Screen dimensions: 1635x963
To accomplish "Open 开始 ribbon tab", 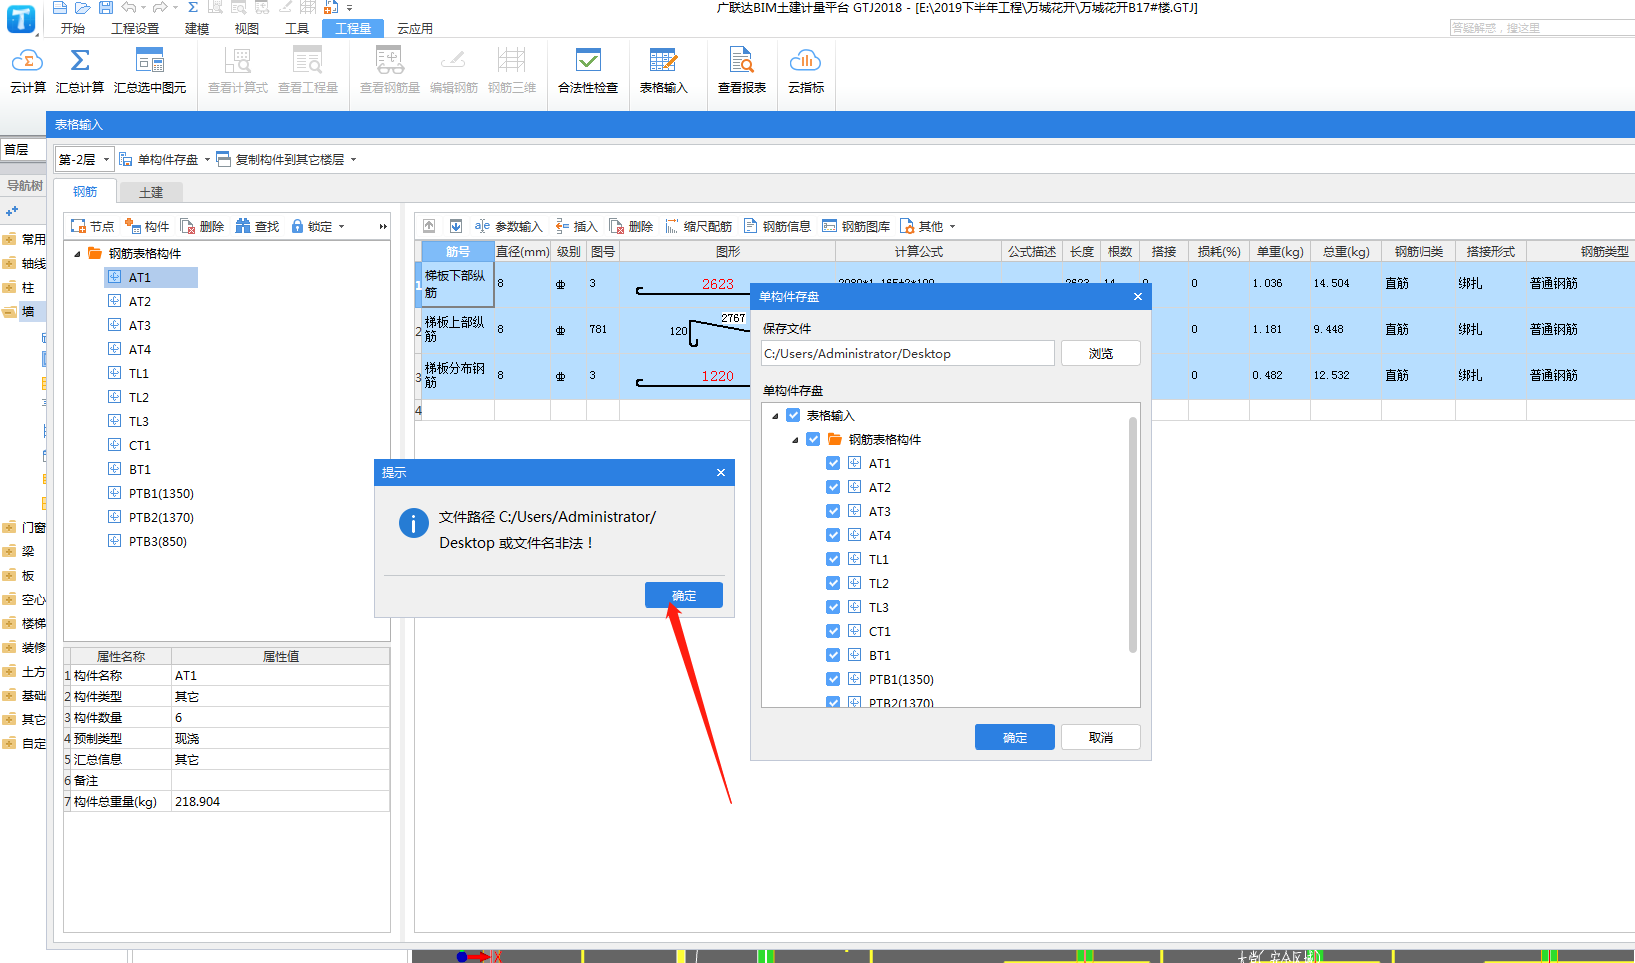I will (73, 29).
